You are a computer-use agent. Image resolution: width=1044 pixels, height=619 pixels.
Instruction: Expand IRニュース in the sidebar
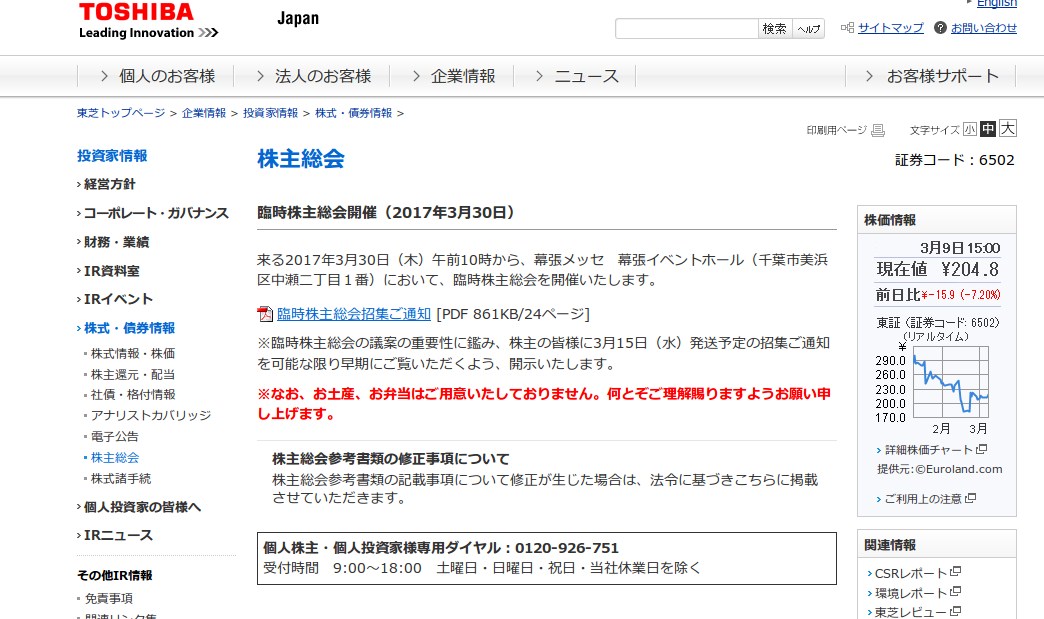click(x=119, y=536)
